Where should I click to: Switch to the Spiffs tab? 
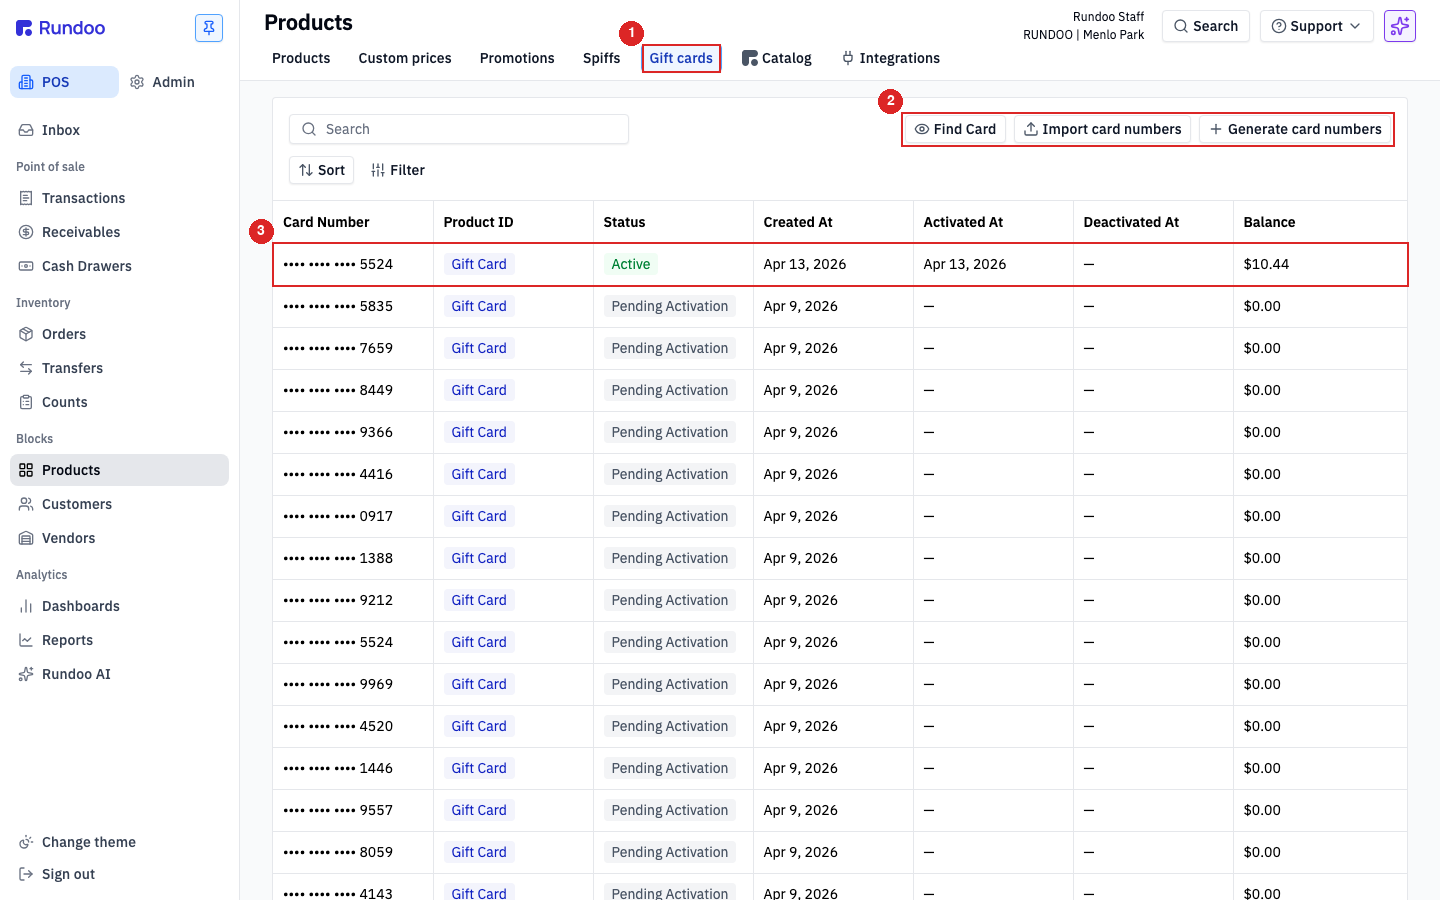602,58
